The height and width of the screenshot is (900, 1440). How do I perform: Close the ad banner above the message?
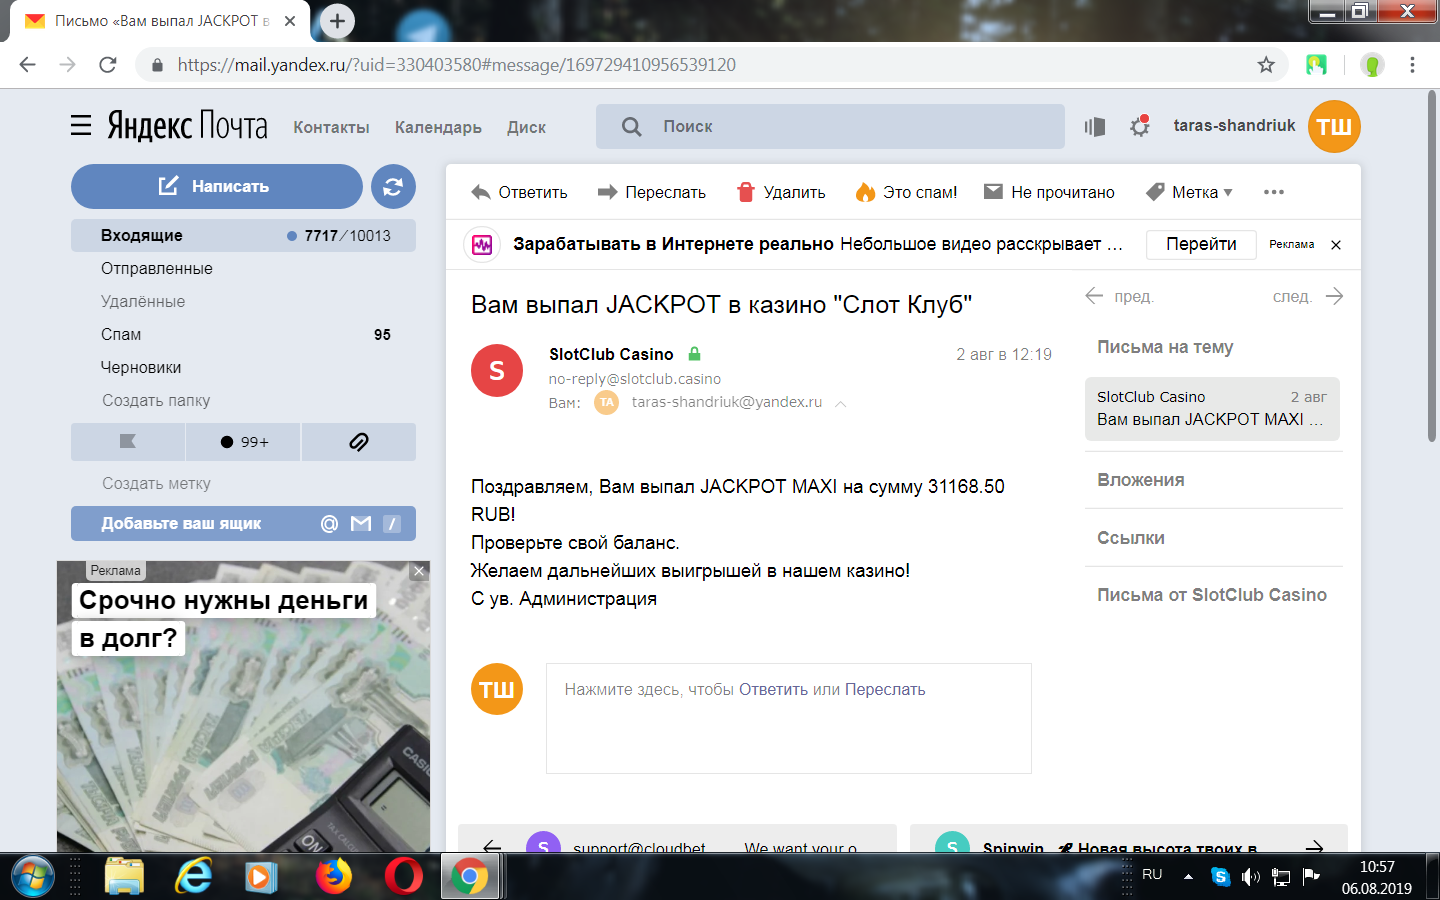[x=1336, y=245]
